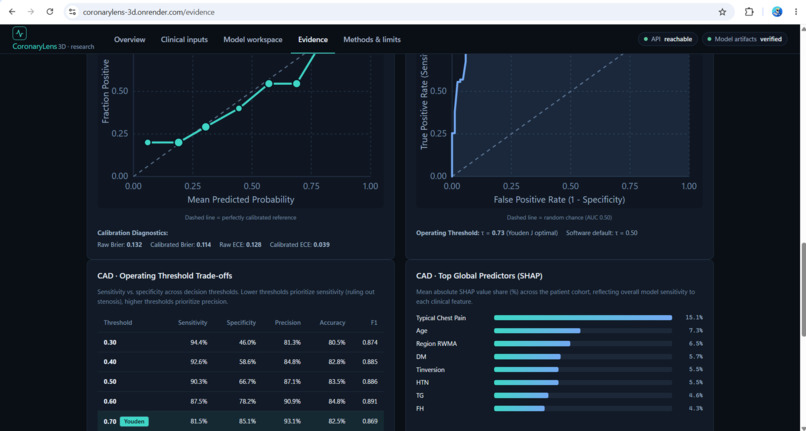Click the DM predictor label
This screenshot has width=806, height=431.
pyautogui.click(x=421, y=357)
